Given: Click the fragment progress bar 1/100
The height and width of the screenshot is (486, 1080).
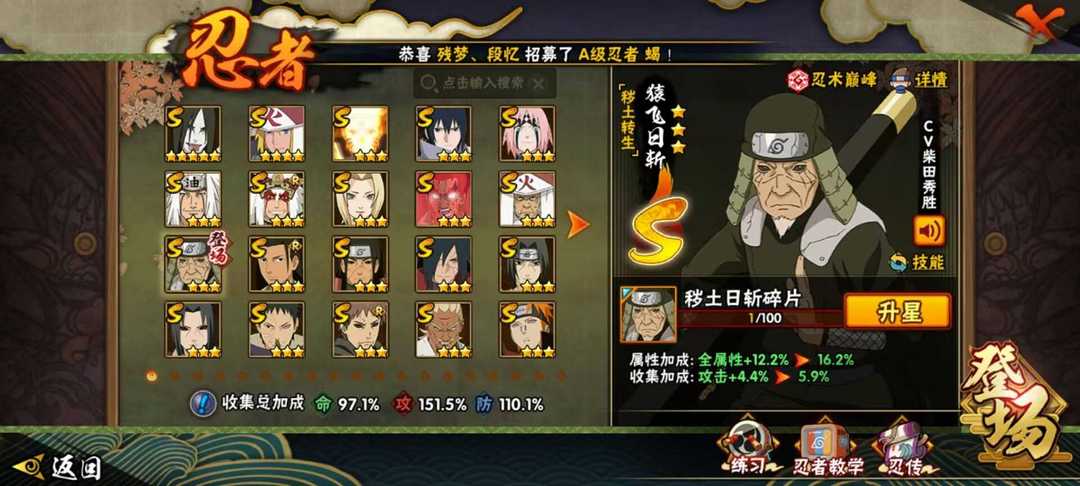Looking at the screenshot, I should pyautogui.click(x=761, y=318).
